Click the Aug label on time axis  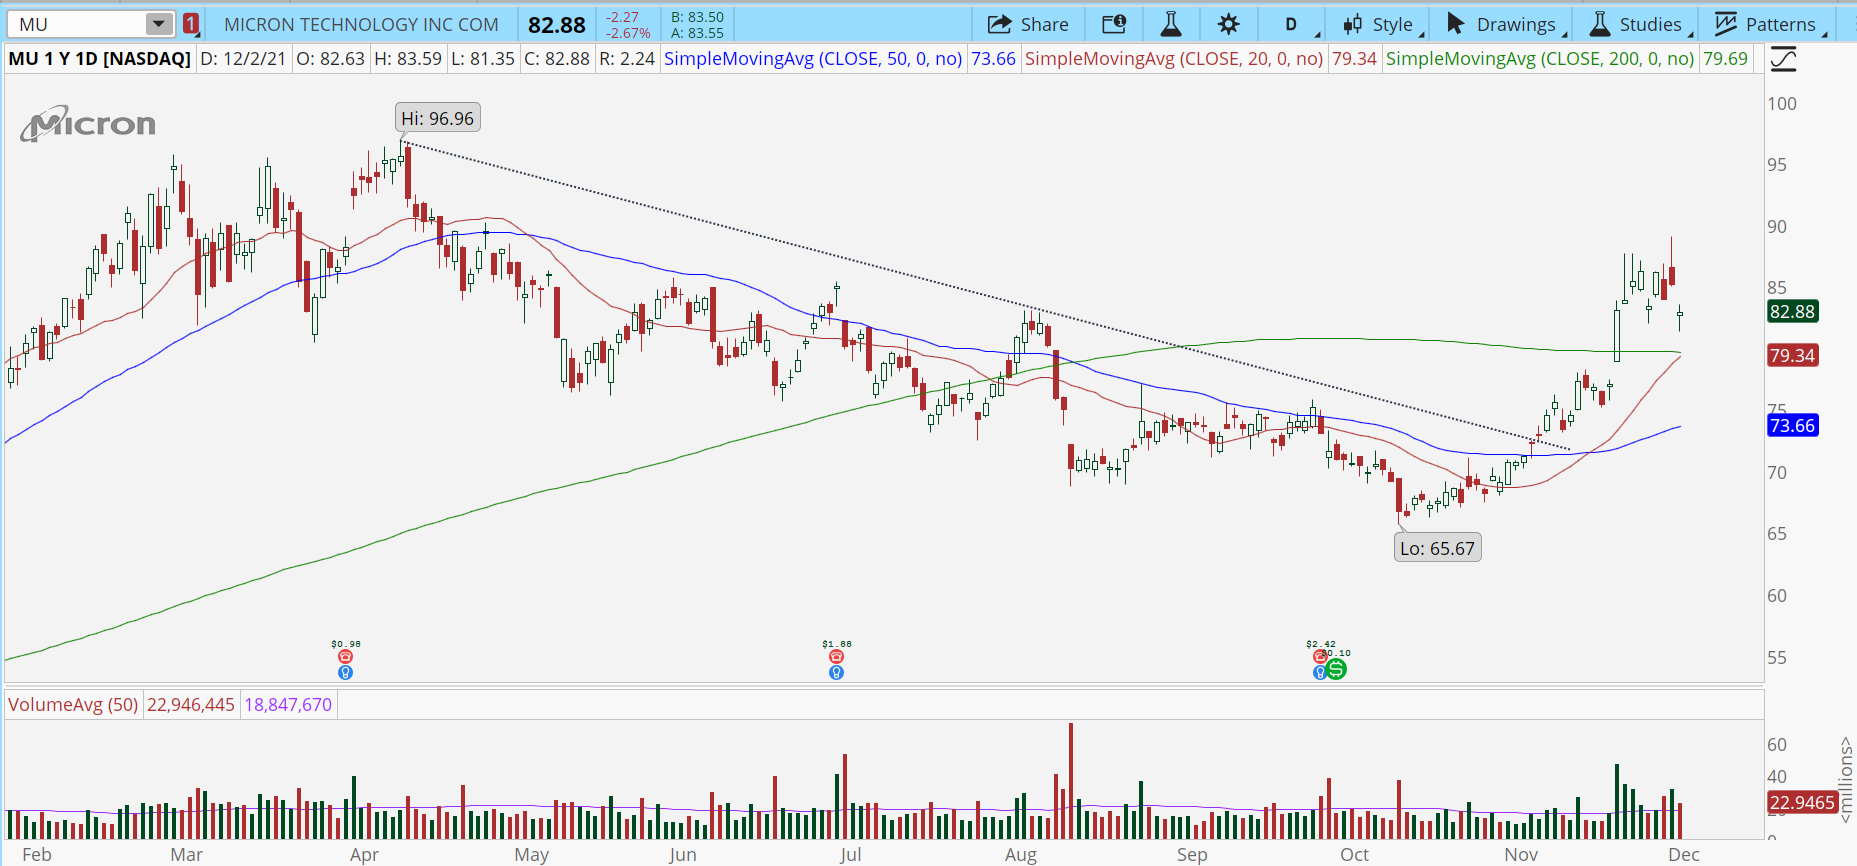1021,855
